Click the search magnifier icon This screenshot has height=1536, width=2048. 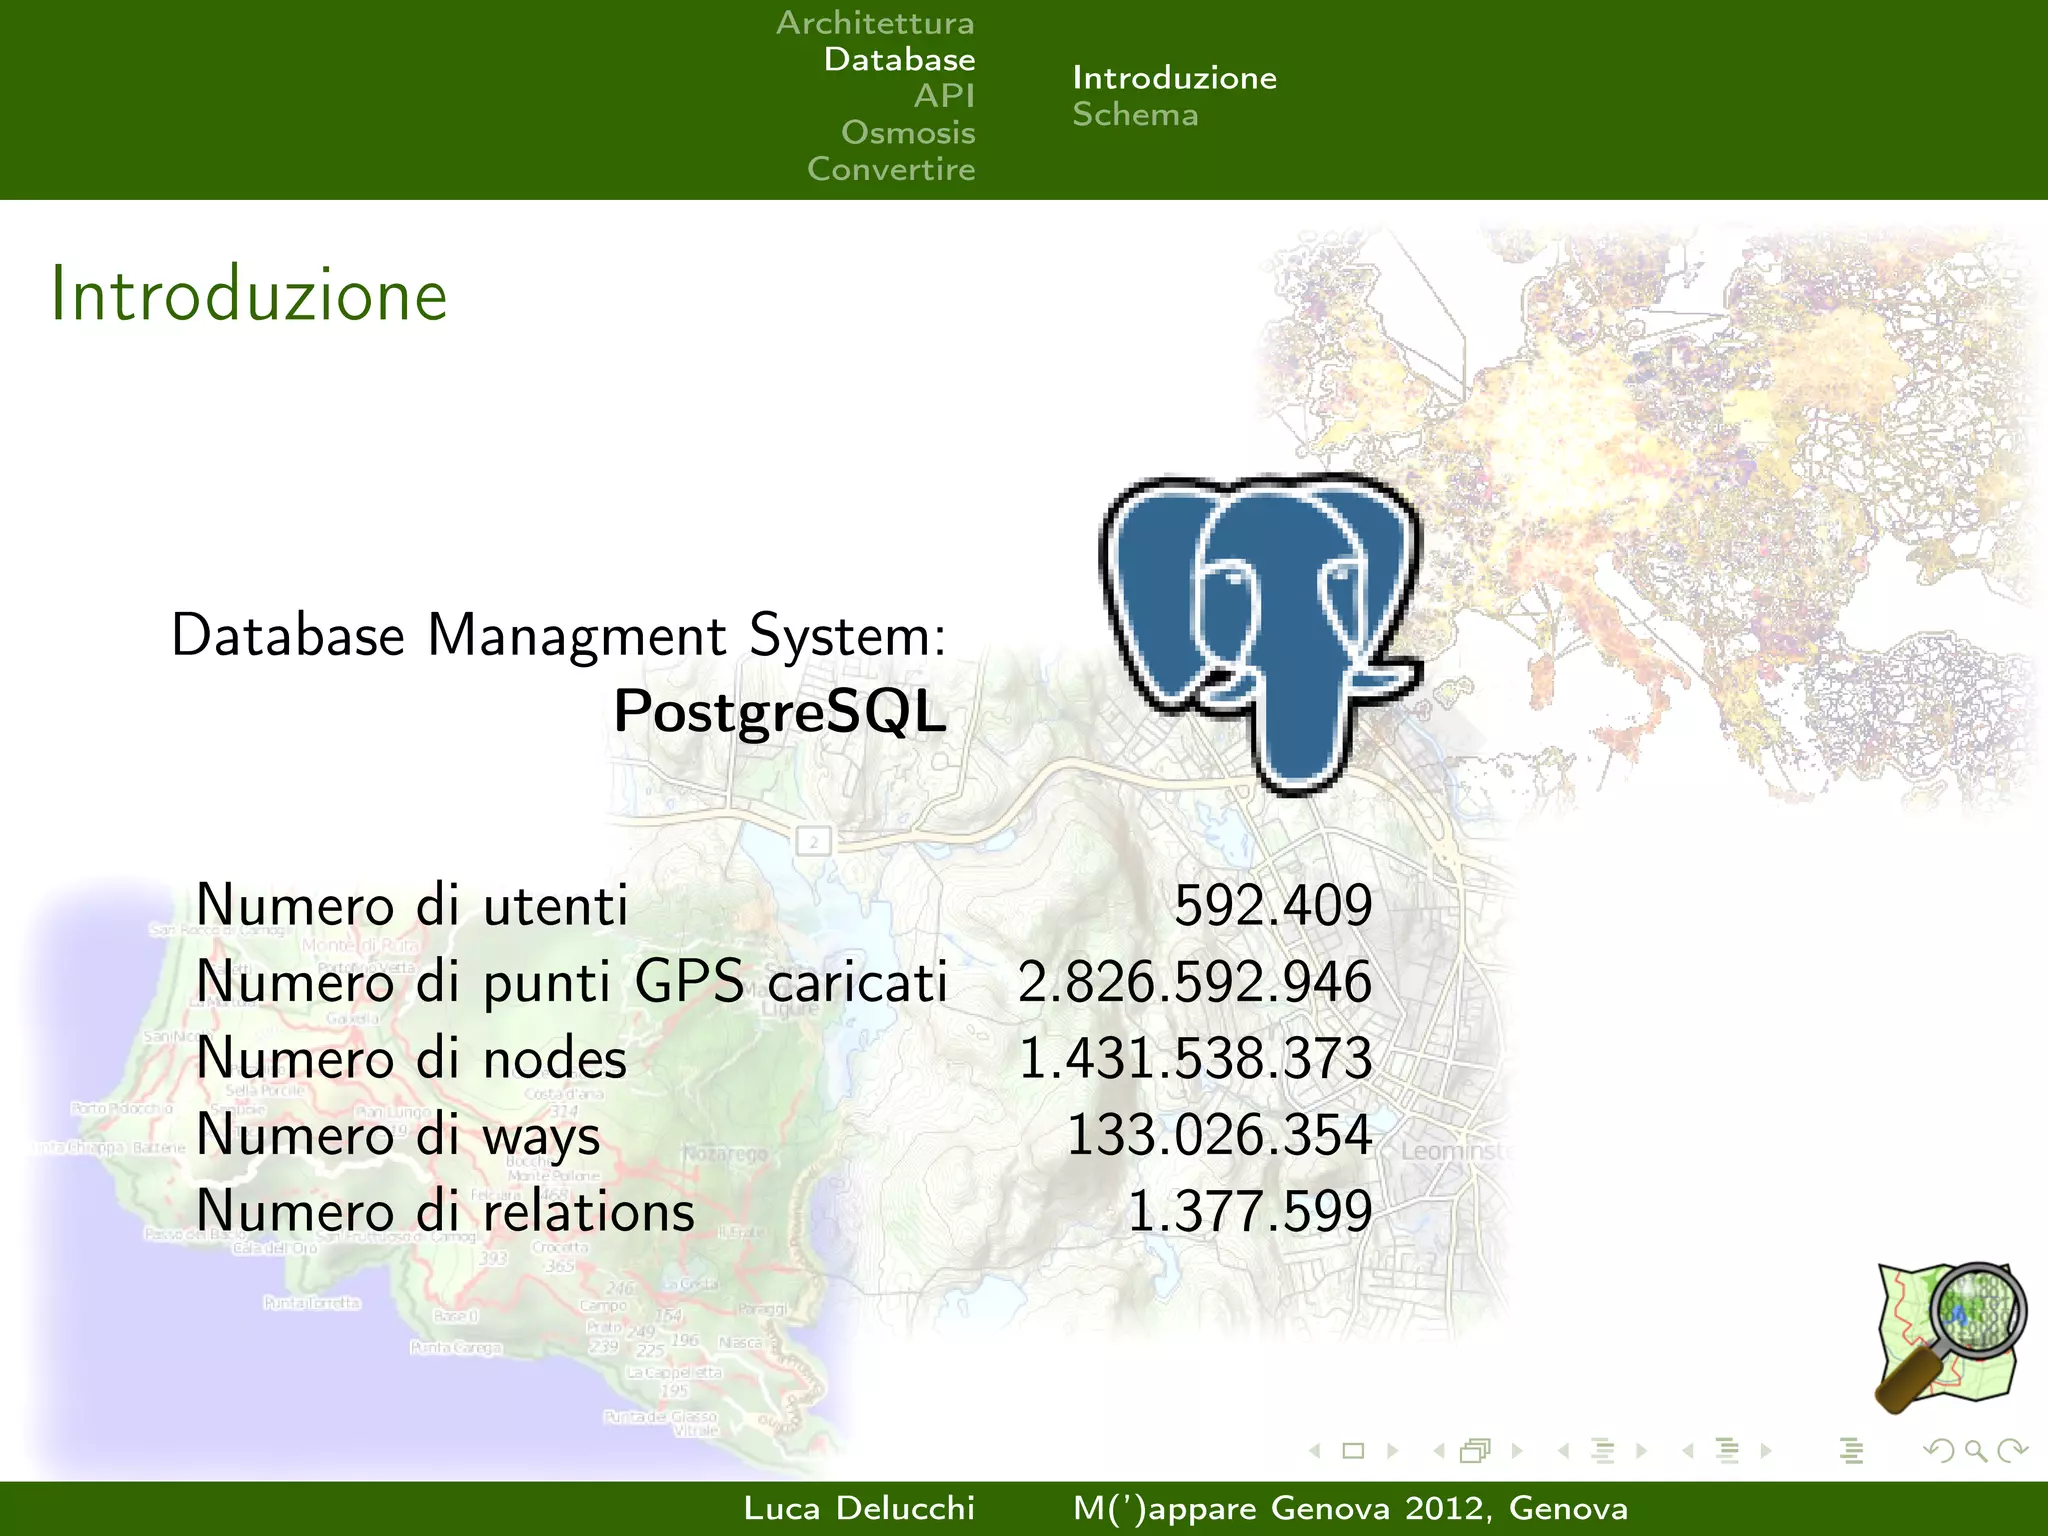pos(1976,1450)
